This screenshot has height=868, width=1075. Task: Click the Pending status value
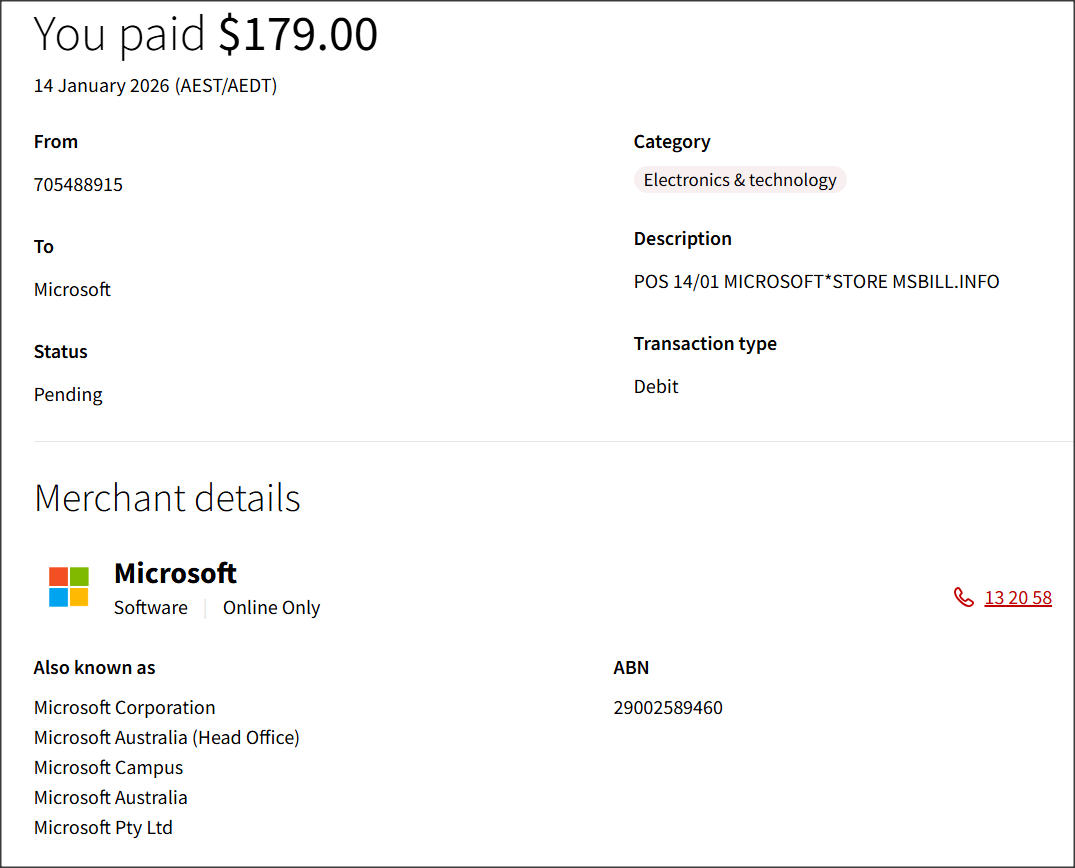(68, 395)
